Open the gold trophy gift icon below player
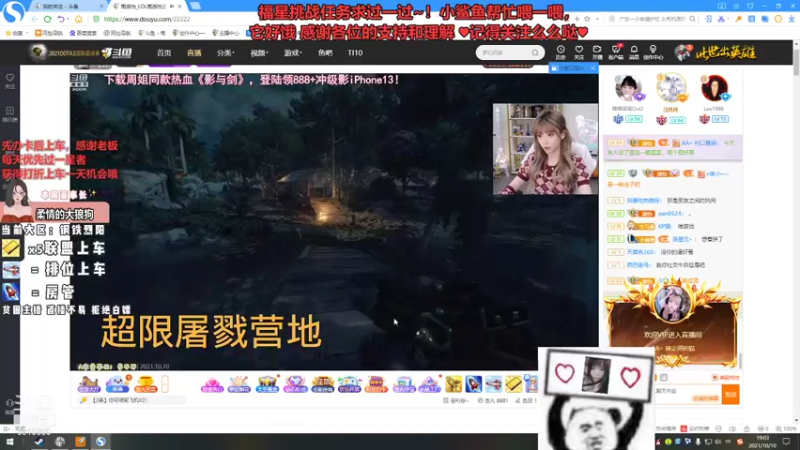The width and height of the screenshot is (800, 450). pyautogui.click(x=145, y=384)
